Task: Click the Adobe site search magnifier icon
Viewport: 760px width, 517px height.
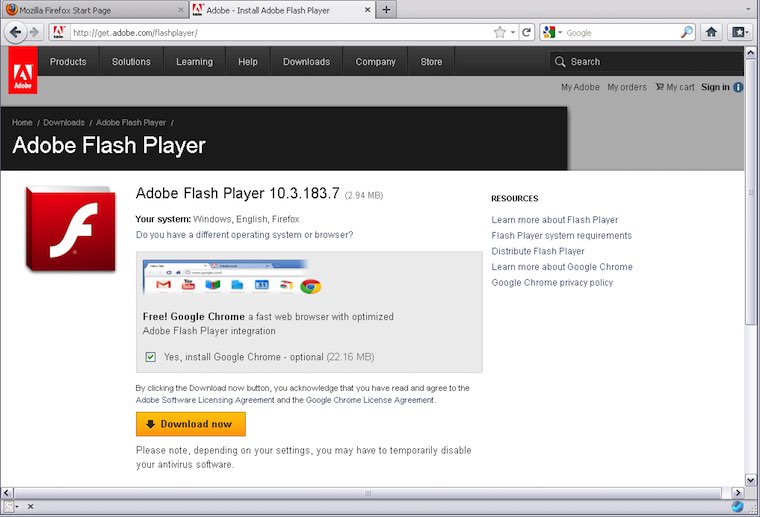Action: (560, 62)
